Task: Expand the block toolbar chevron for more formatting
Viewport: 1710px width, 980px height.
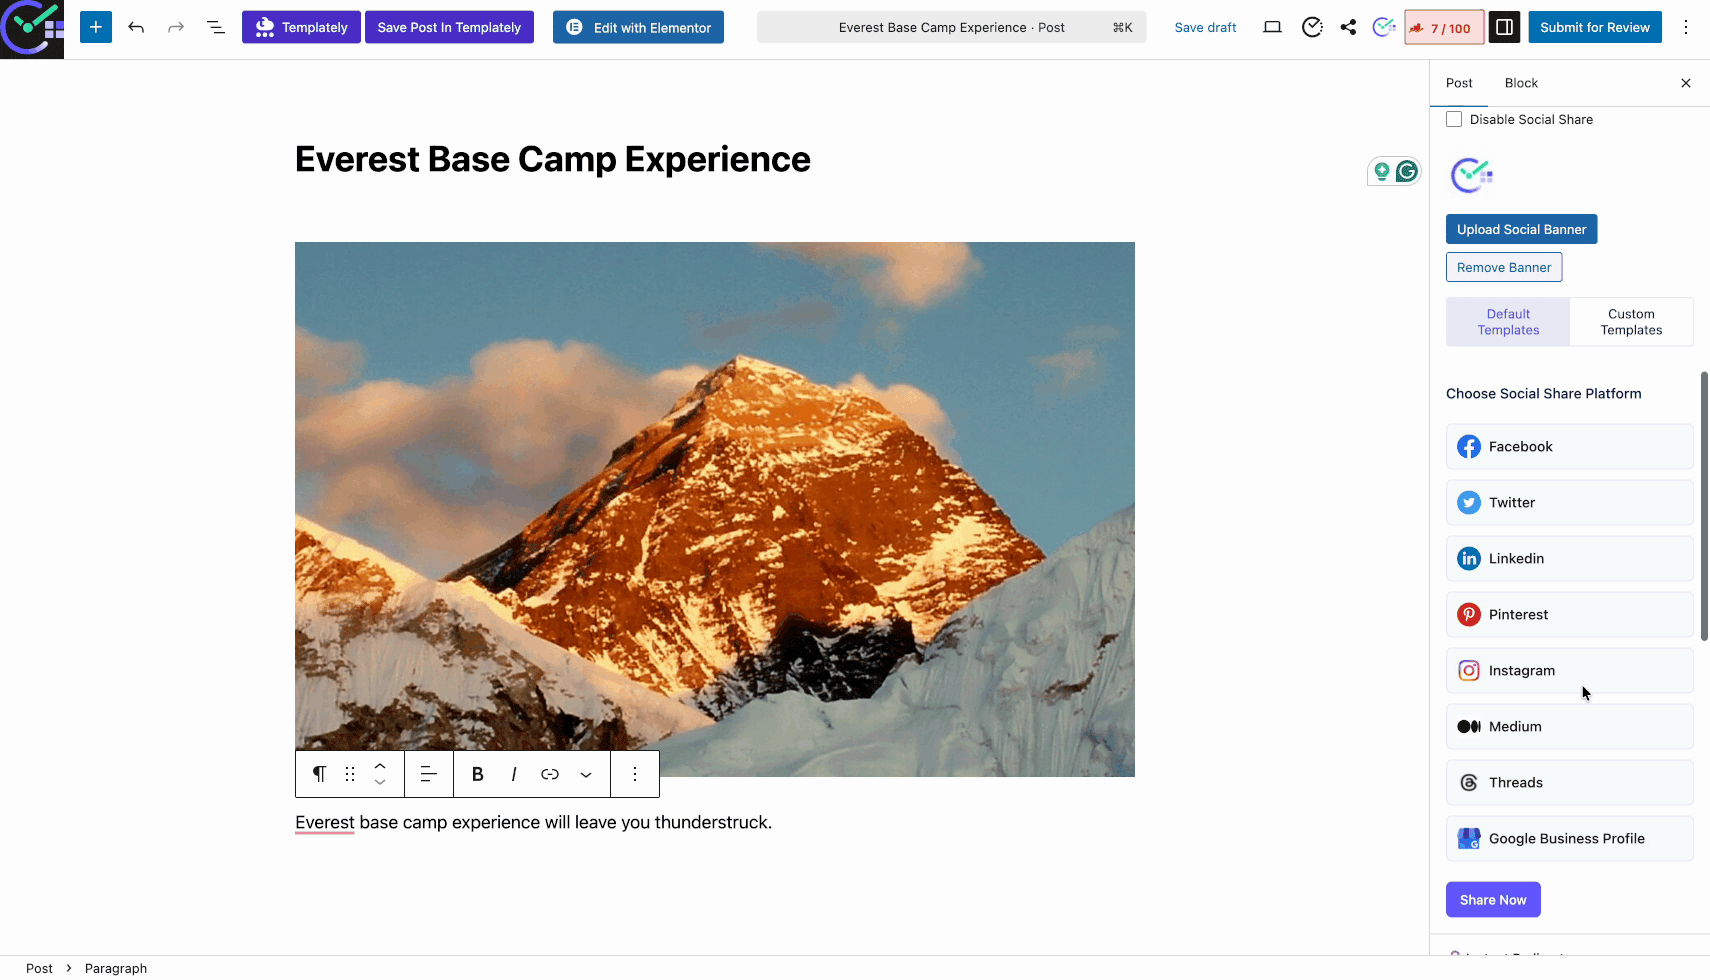Action: click(x=585, y=773)
